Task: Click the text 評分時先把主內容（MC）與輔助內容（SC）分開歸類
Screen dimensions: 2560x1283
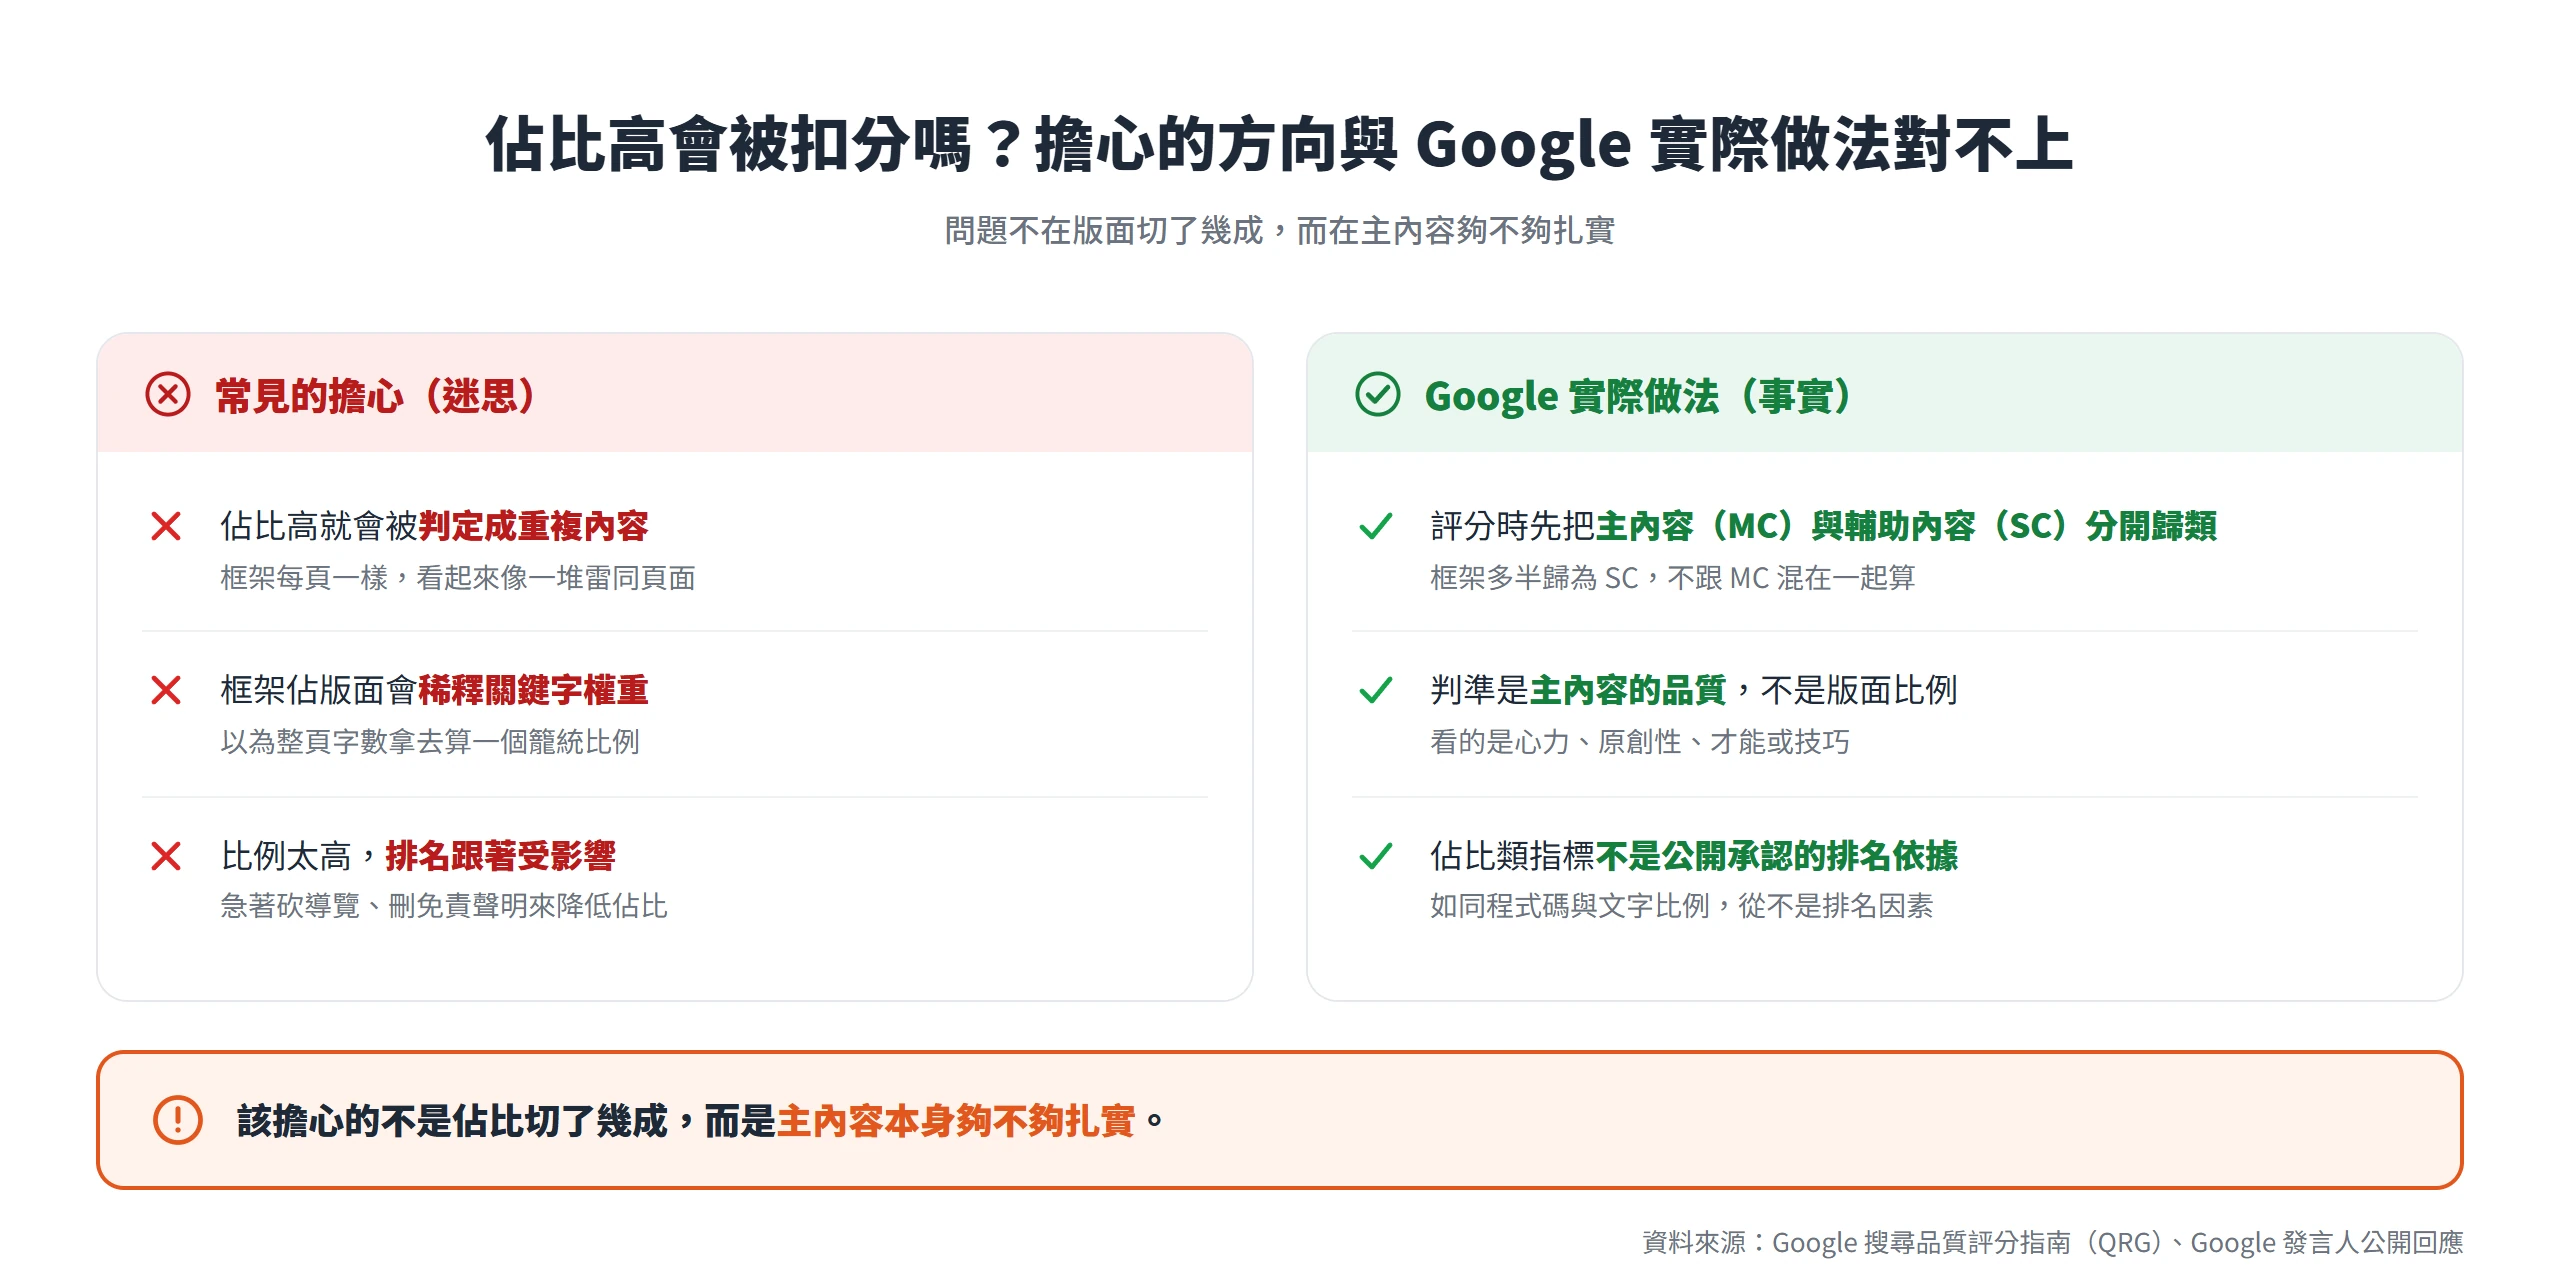Action: (x=1824, y=526)
